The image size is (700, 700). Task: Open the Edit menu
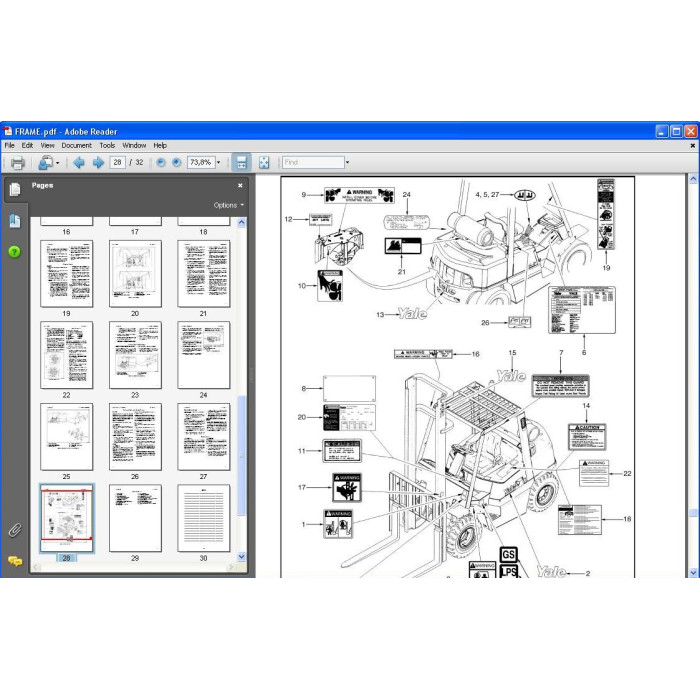point(27,146)
